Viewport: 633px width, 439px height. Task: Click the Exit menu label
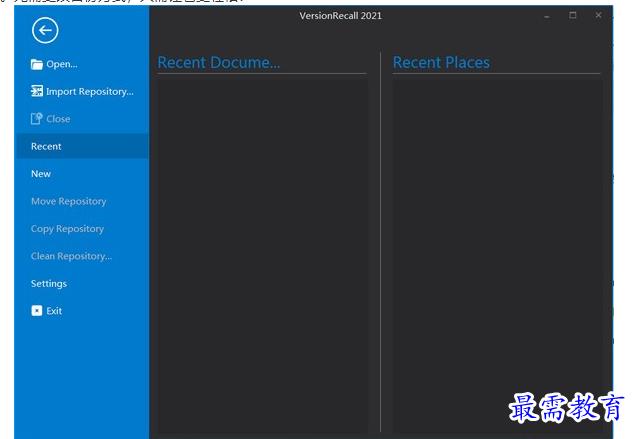(54, 311)
